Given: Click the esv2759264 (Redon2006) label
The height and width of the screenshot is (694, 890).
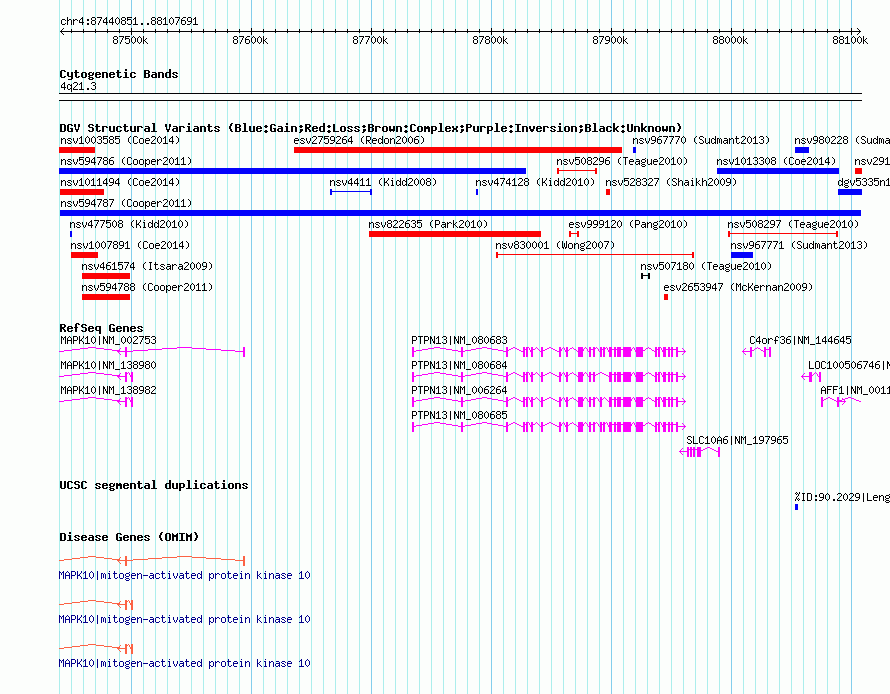Looking at the screenshot, I should [x=359, y=140].
